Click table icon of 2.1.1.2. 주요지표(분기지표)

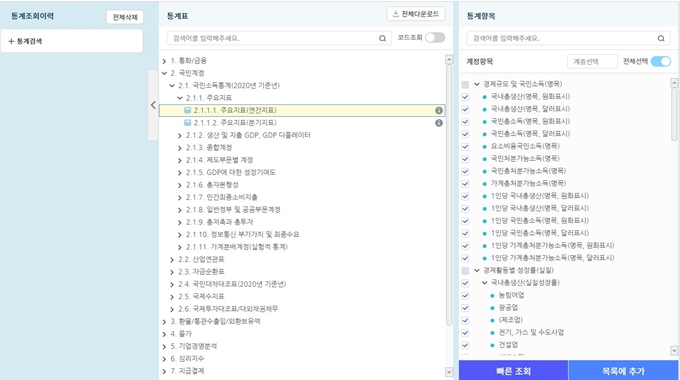187,123
